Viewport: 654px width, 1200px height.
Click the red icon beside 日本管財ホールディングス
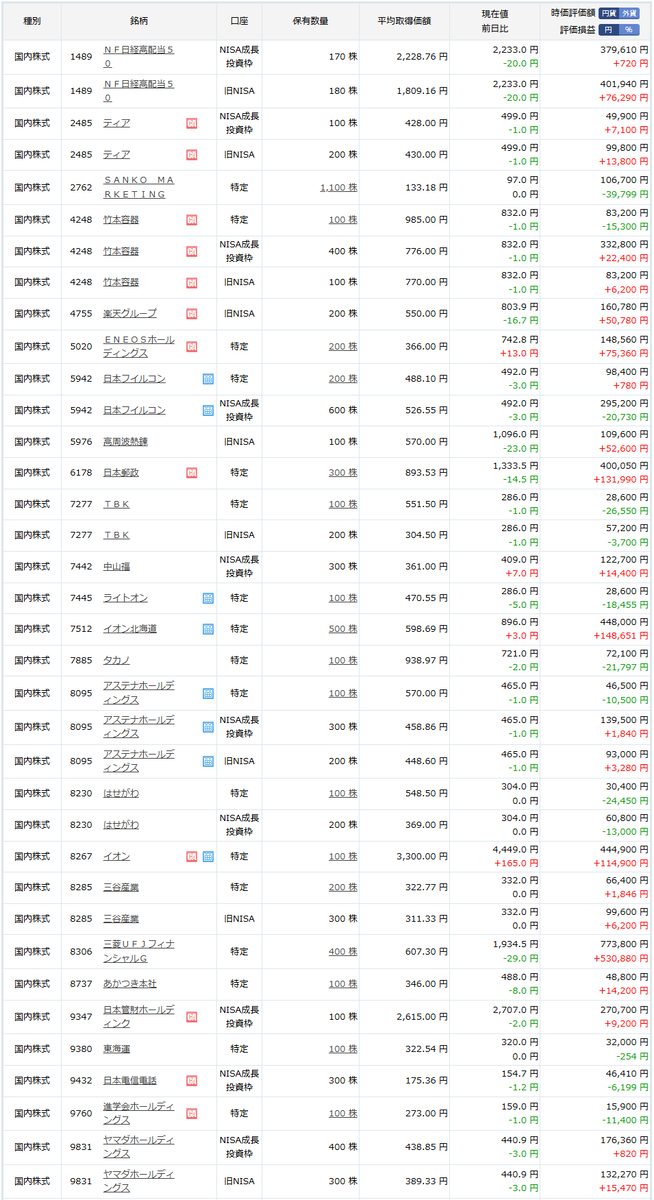191,1016
